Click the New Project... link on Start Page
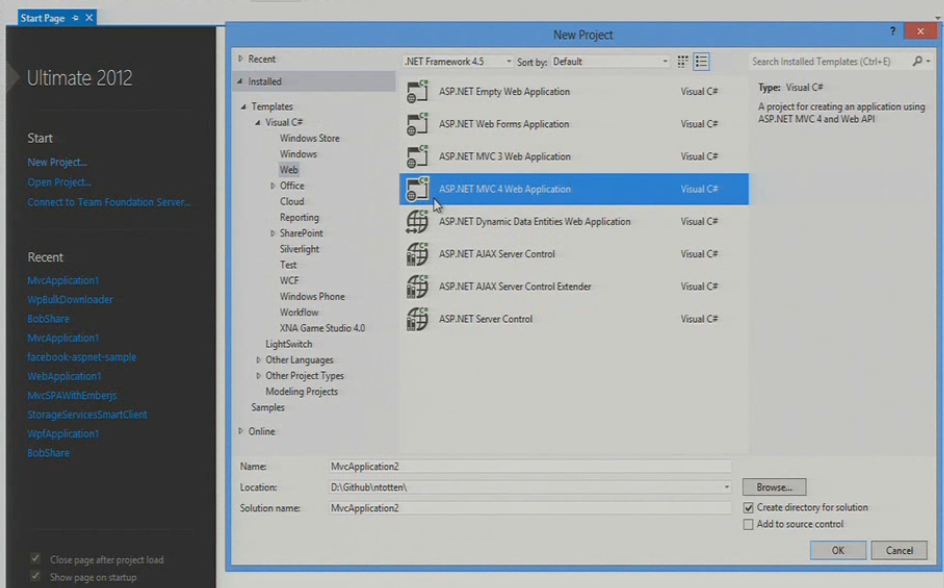This screenshot has width=944, height=588. point(57,162)
